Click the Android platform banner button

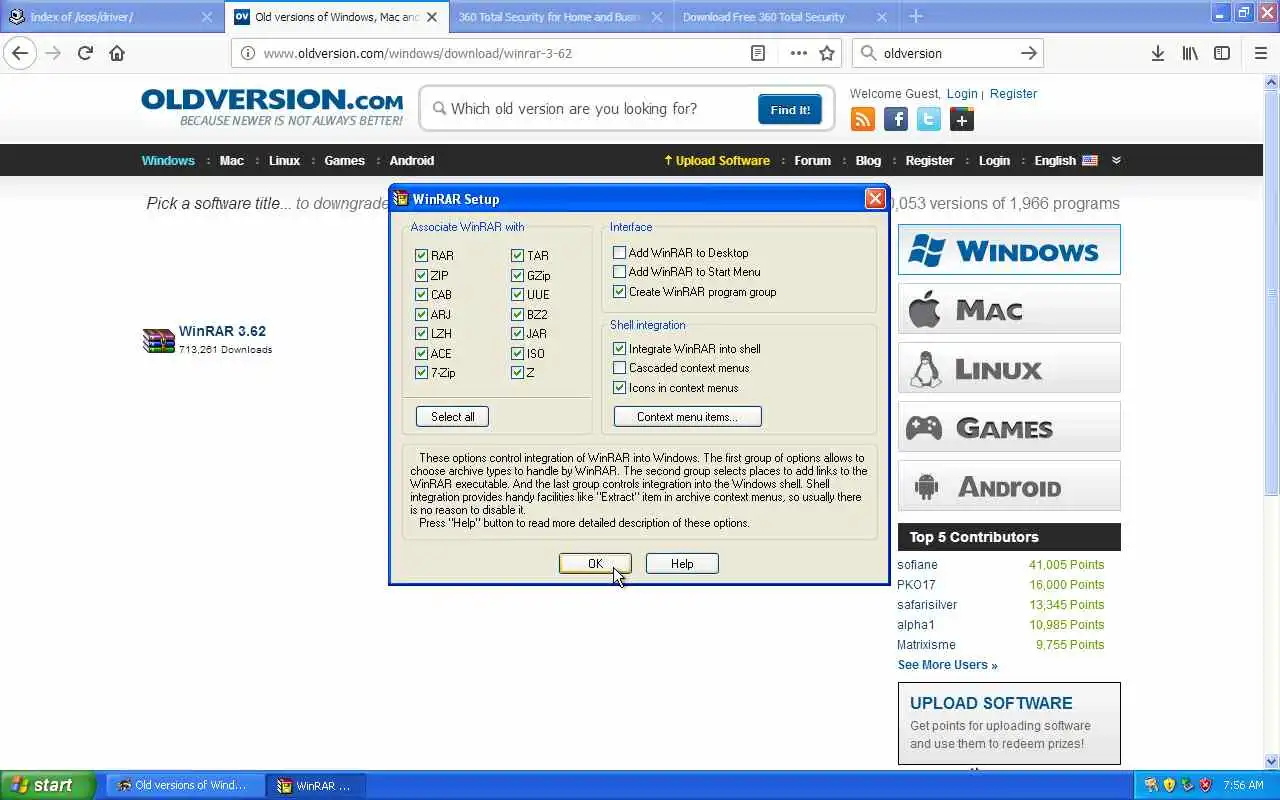(x=1009, y=486)
